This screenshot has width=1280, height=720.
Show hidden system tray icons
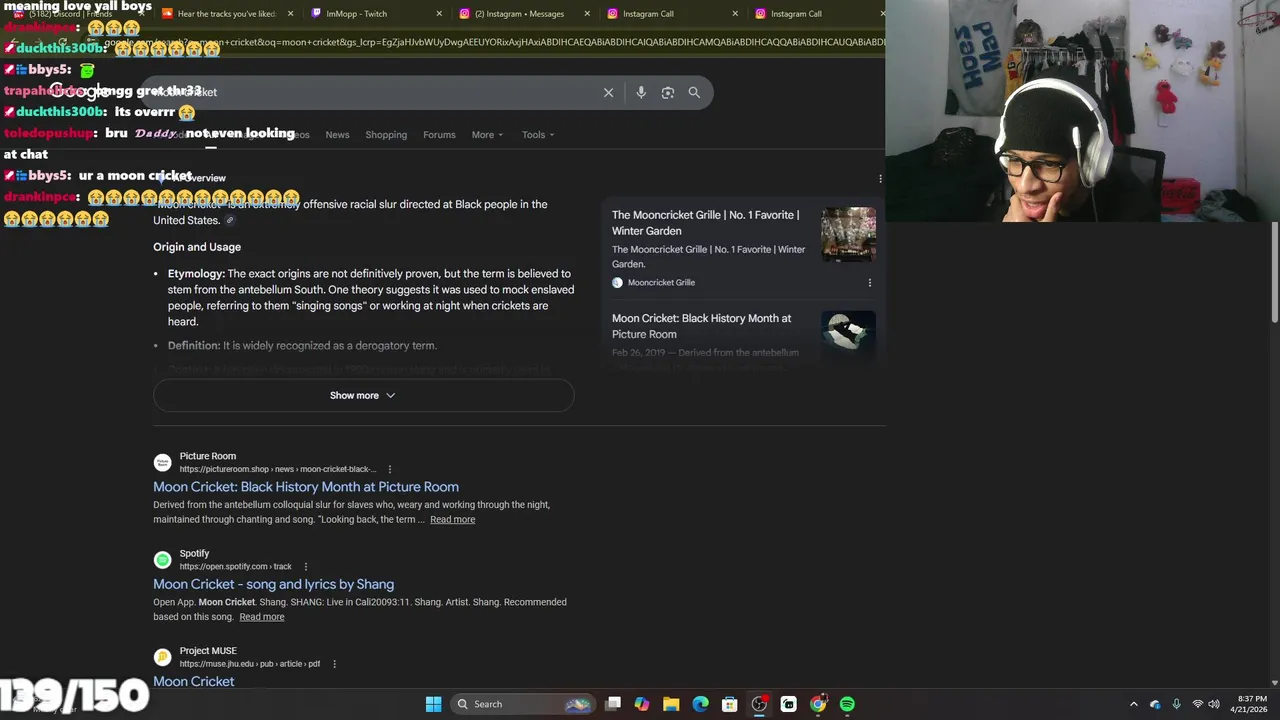point(1133,704)
